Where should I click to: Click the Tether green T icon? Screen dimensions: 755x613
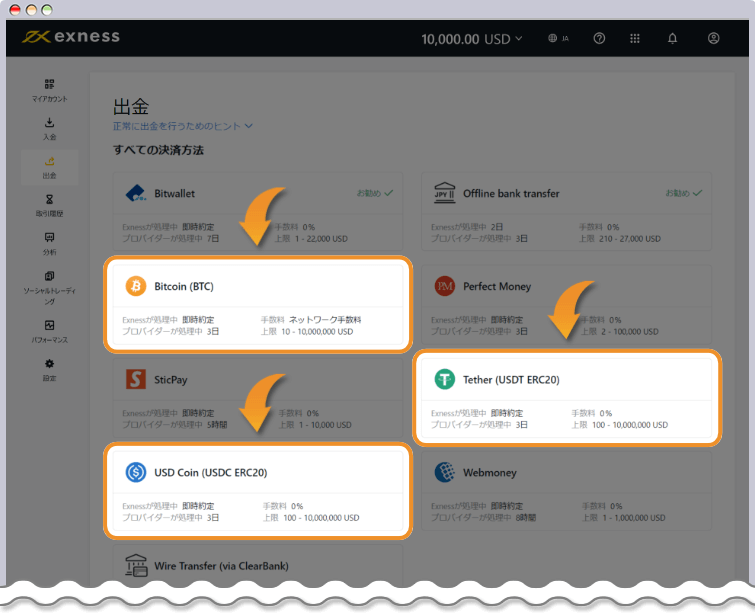click(x=444, y=380)
